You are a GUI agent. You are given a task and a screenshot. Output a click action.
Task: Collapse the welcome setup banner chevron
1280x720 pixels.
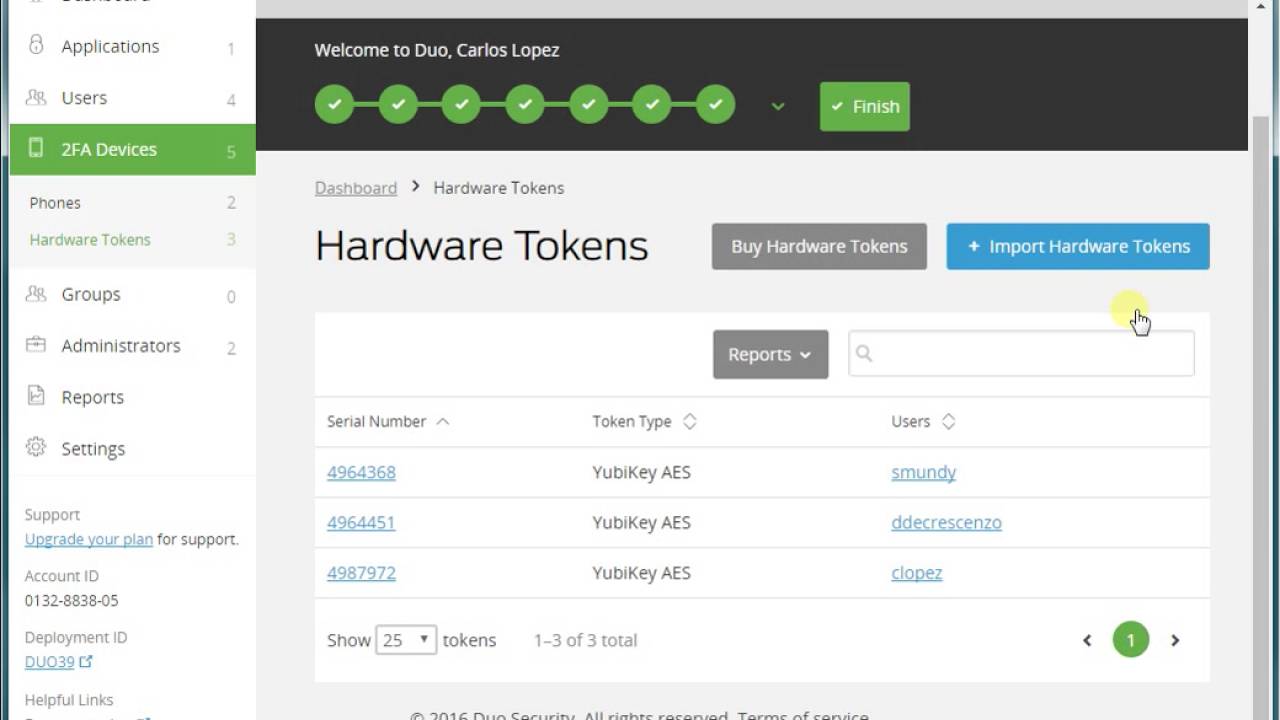point(778,106)
